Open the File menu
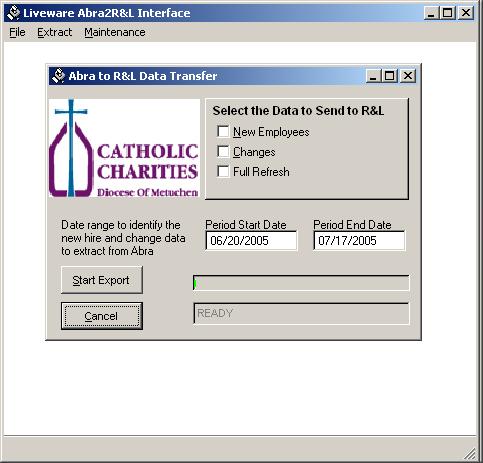The height and width of the screenshot is (463, 483). point(17,32)
